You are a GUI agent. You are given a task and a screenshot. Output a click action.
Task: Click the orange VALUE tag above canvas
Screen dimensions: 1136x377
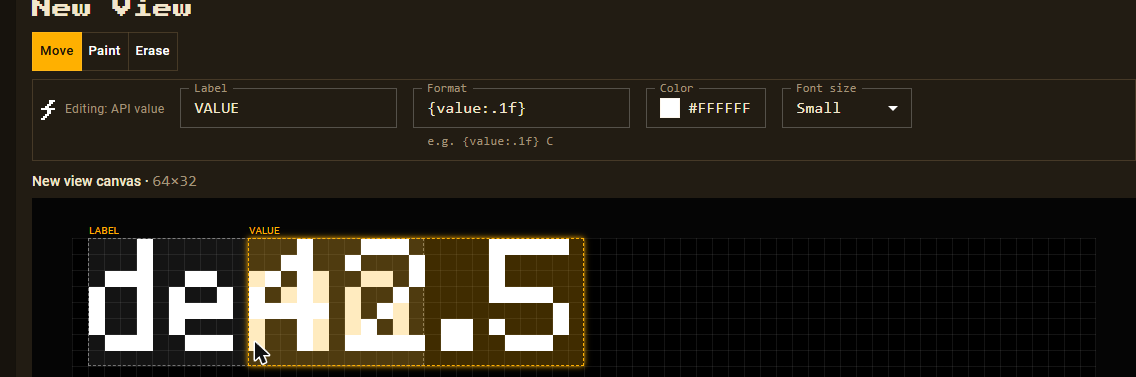[264, 231]
